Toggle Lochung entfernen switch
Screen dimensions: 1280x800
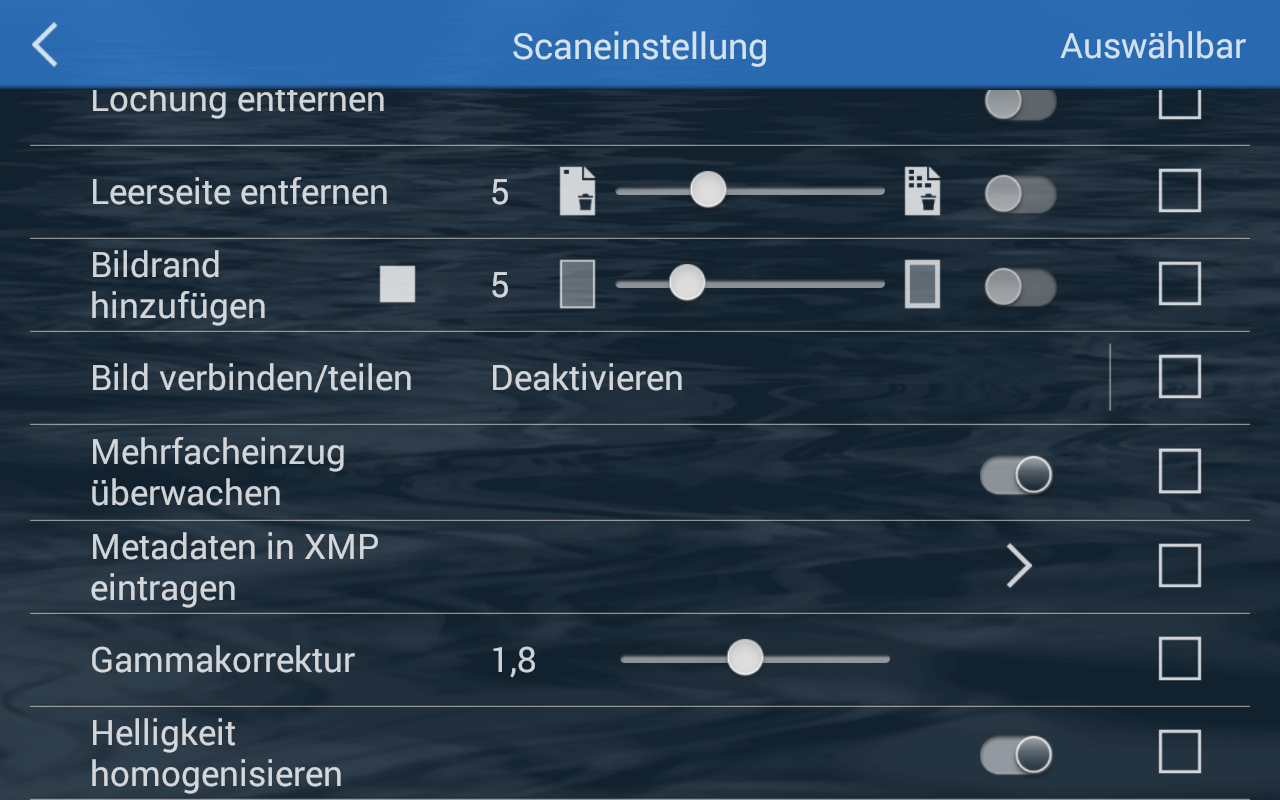1019,102
